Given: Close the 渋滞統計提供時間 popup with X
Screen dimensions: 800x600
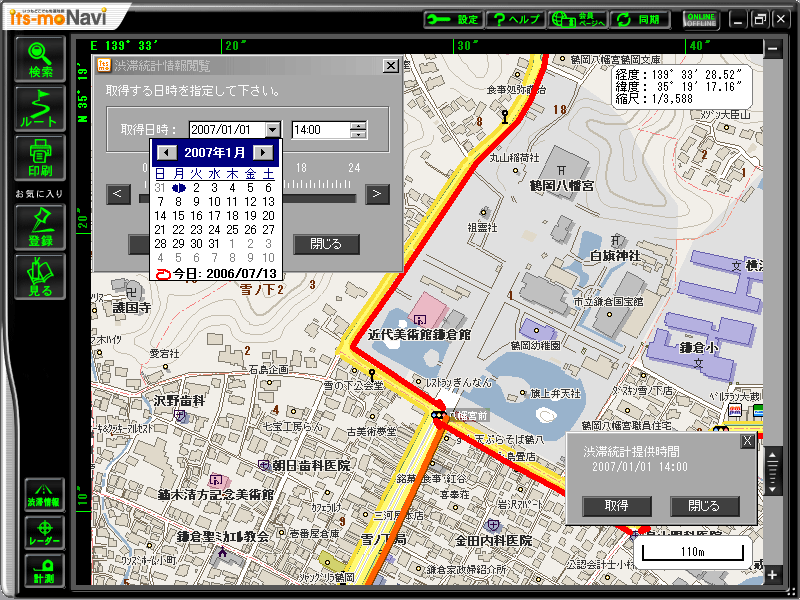Looking at the screenshot, I should 747,441.
